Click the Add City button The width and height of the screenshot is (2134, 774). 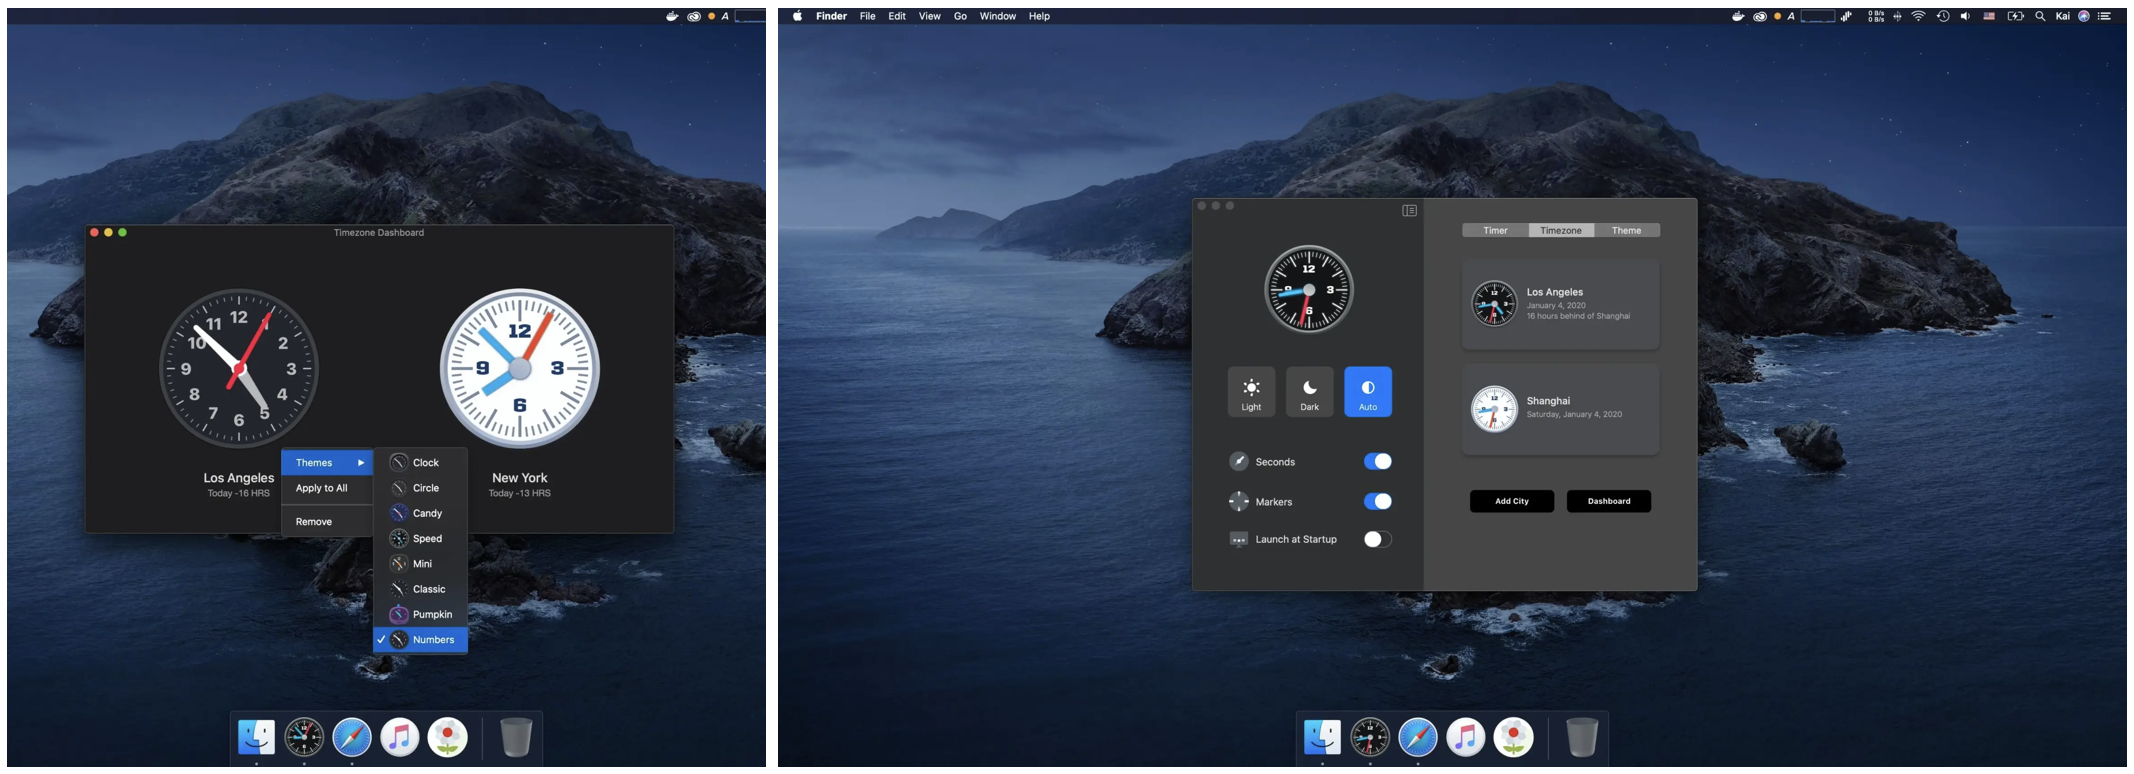click(x=1512, y=501)
